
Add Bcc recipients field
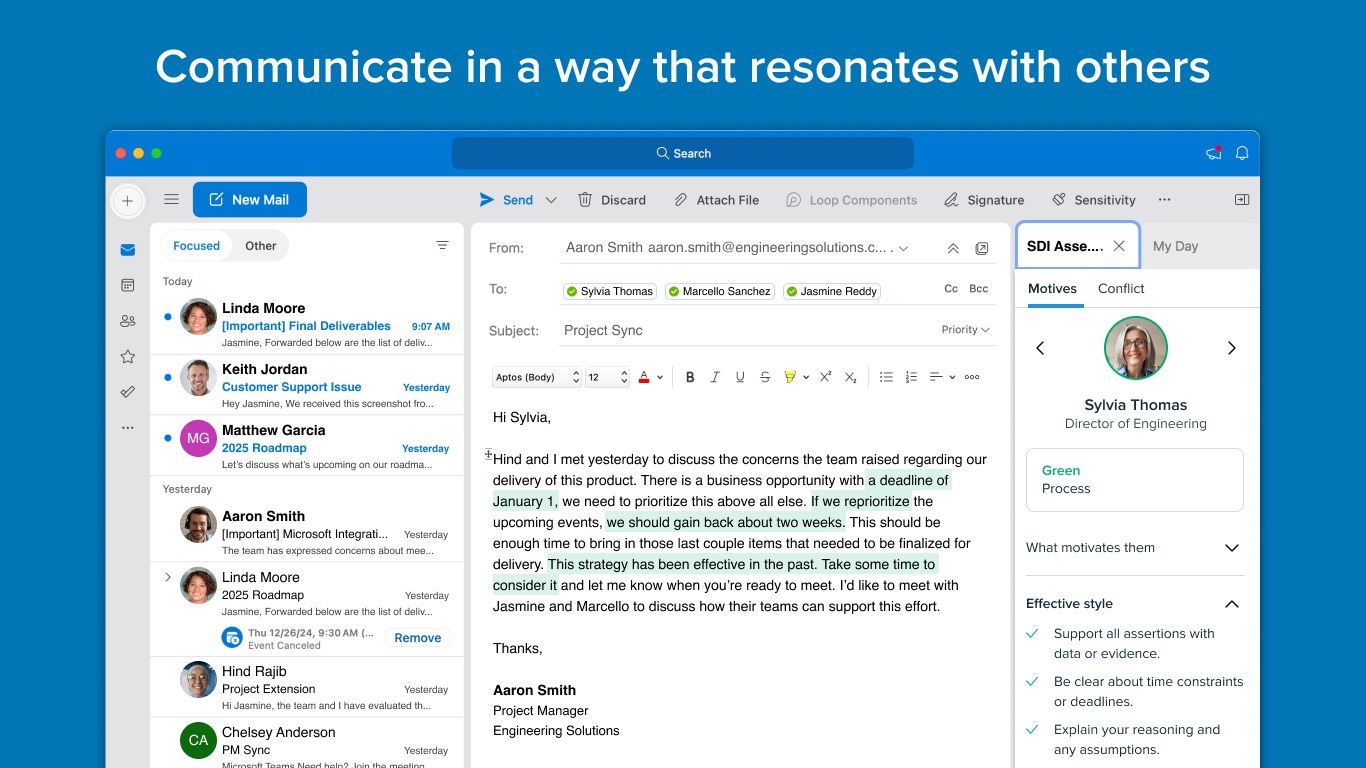tap(979, 289)
